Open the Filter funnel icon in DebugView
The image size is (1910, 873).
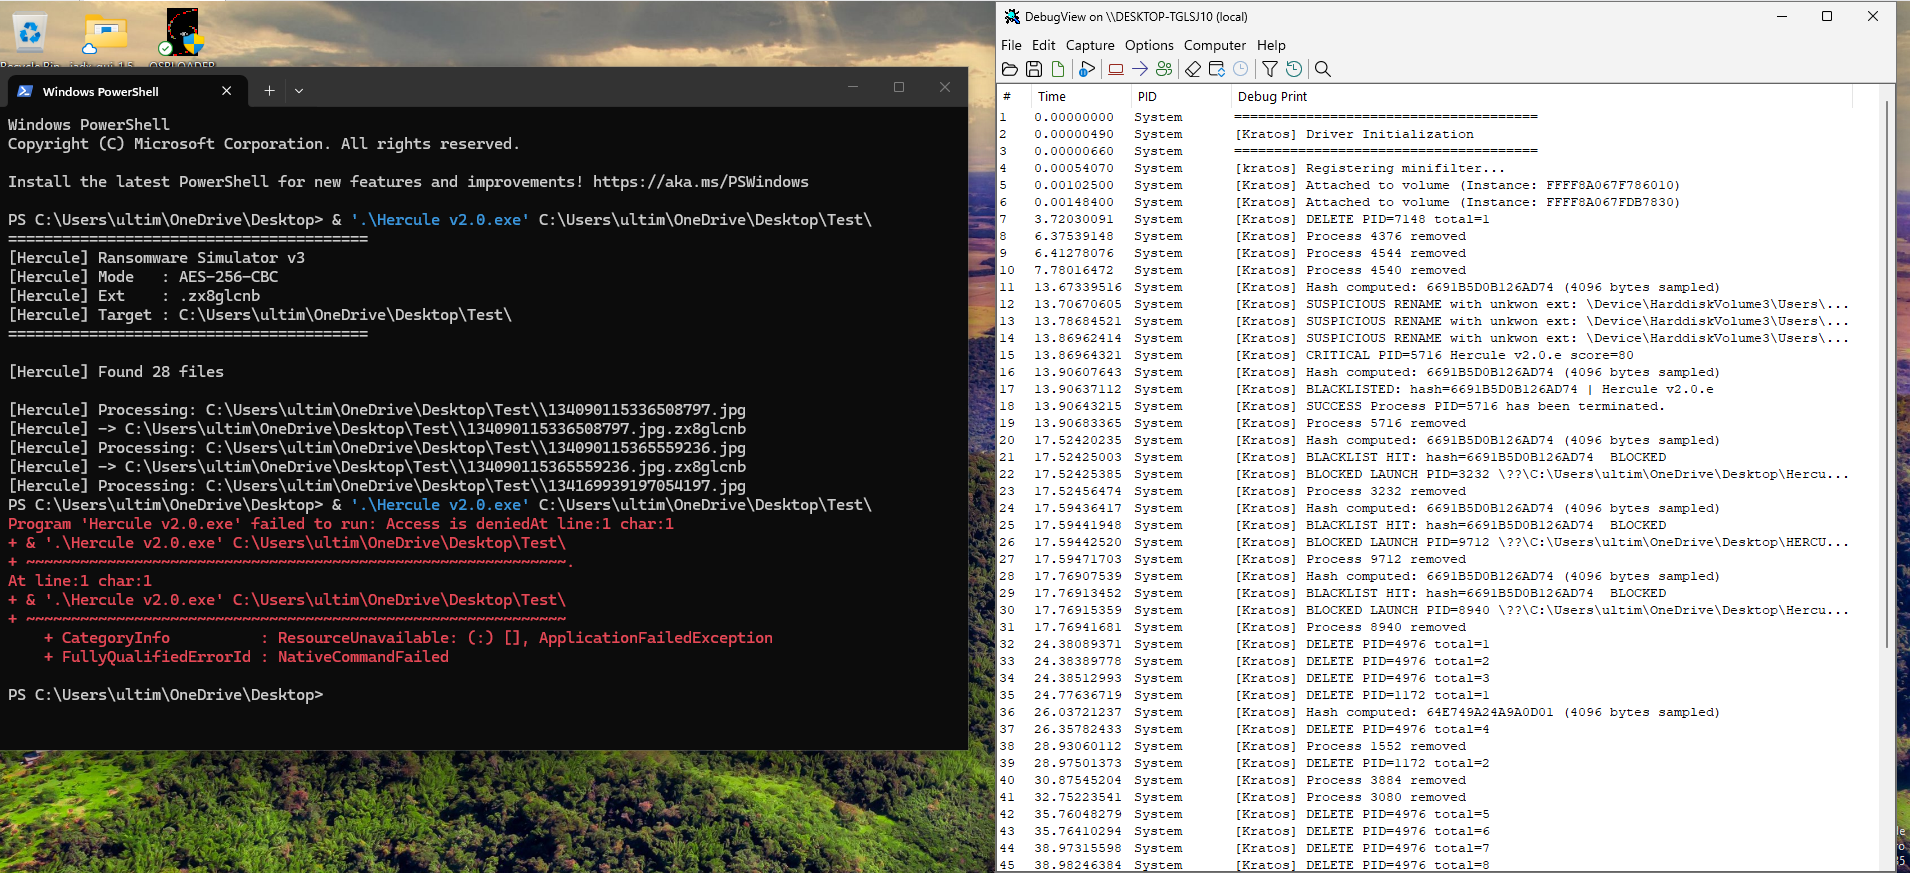pos(1270,69)
